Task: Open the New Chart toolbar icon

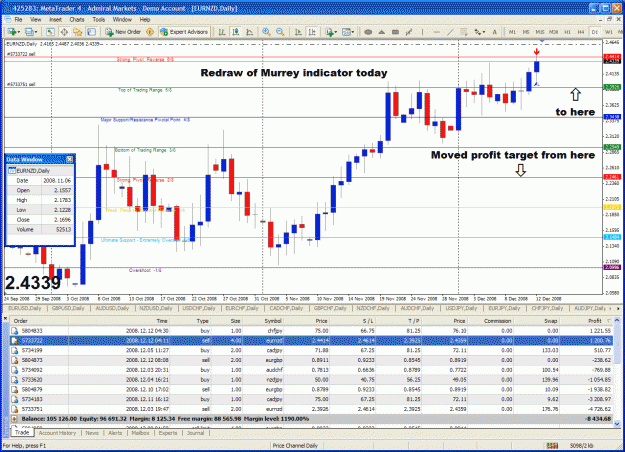Action: tap(13, 32)
